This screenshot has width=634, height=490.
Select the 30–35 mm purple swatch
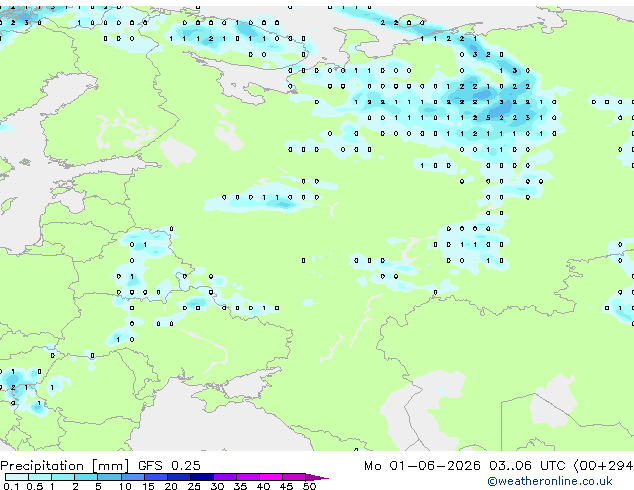(224, 477)
